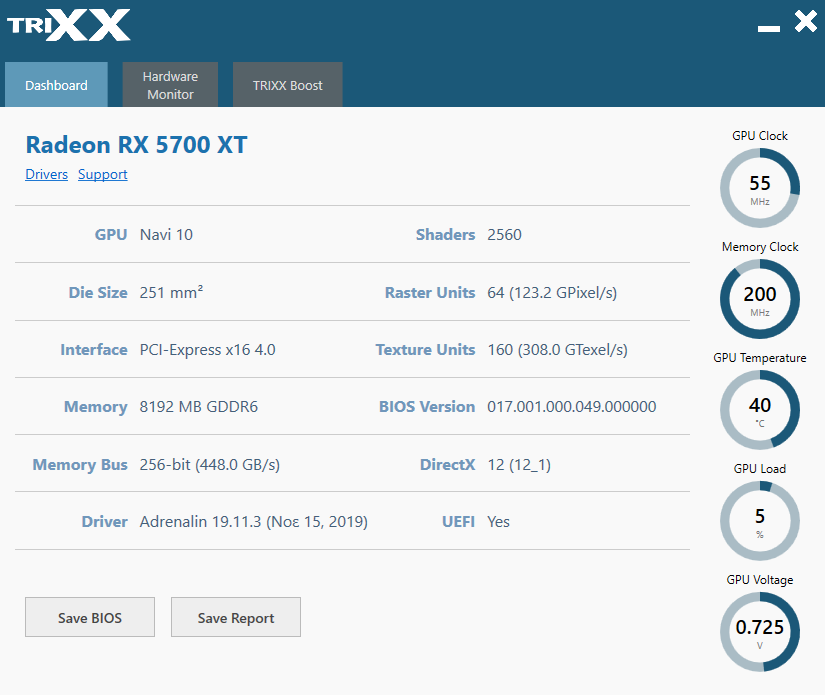Click the Memory Clock gauge showing 200 MHz

point(760,299)
